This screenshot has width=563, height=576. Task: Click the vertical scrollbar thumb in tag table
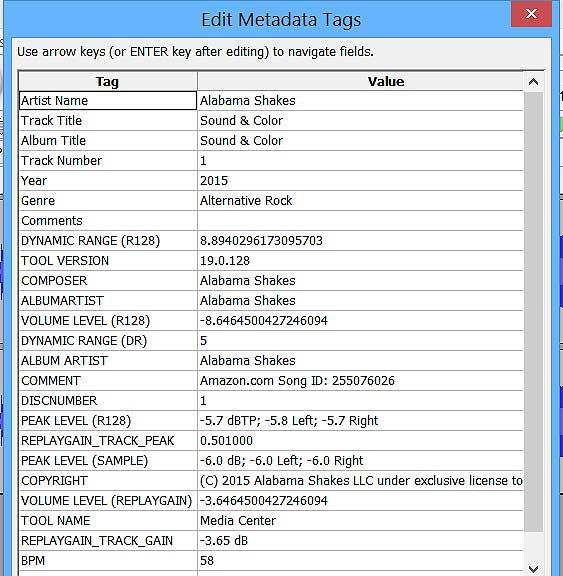pyautogui.click(x=533, y=312)
